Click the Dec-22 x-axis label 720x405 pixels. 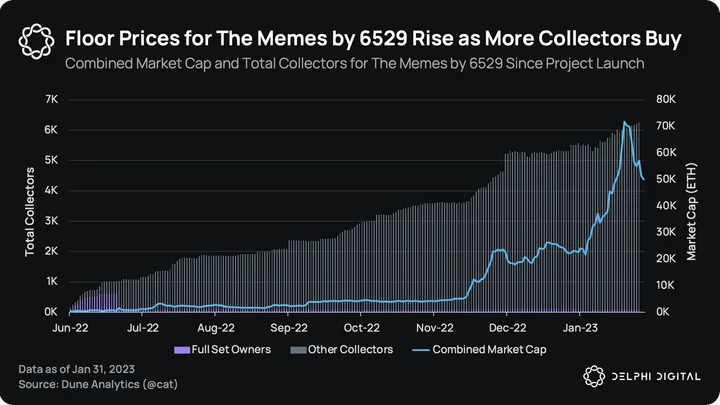click(507, 328)
